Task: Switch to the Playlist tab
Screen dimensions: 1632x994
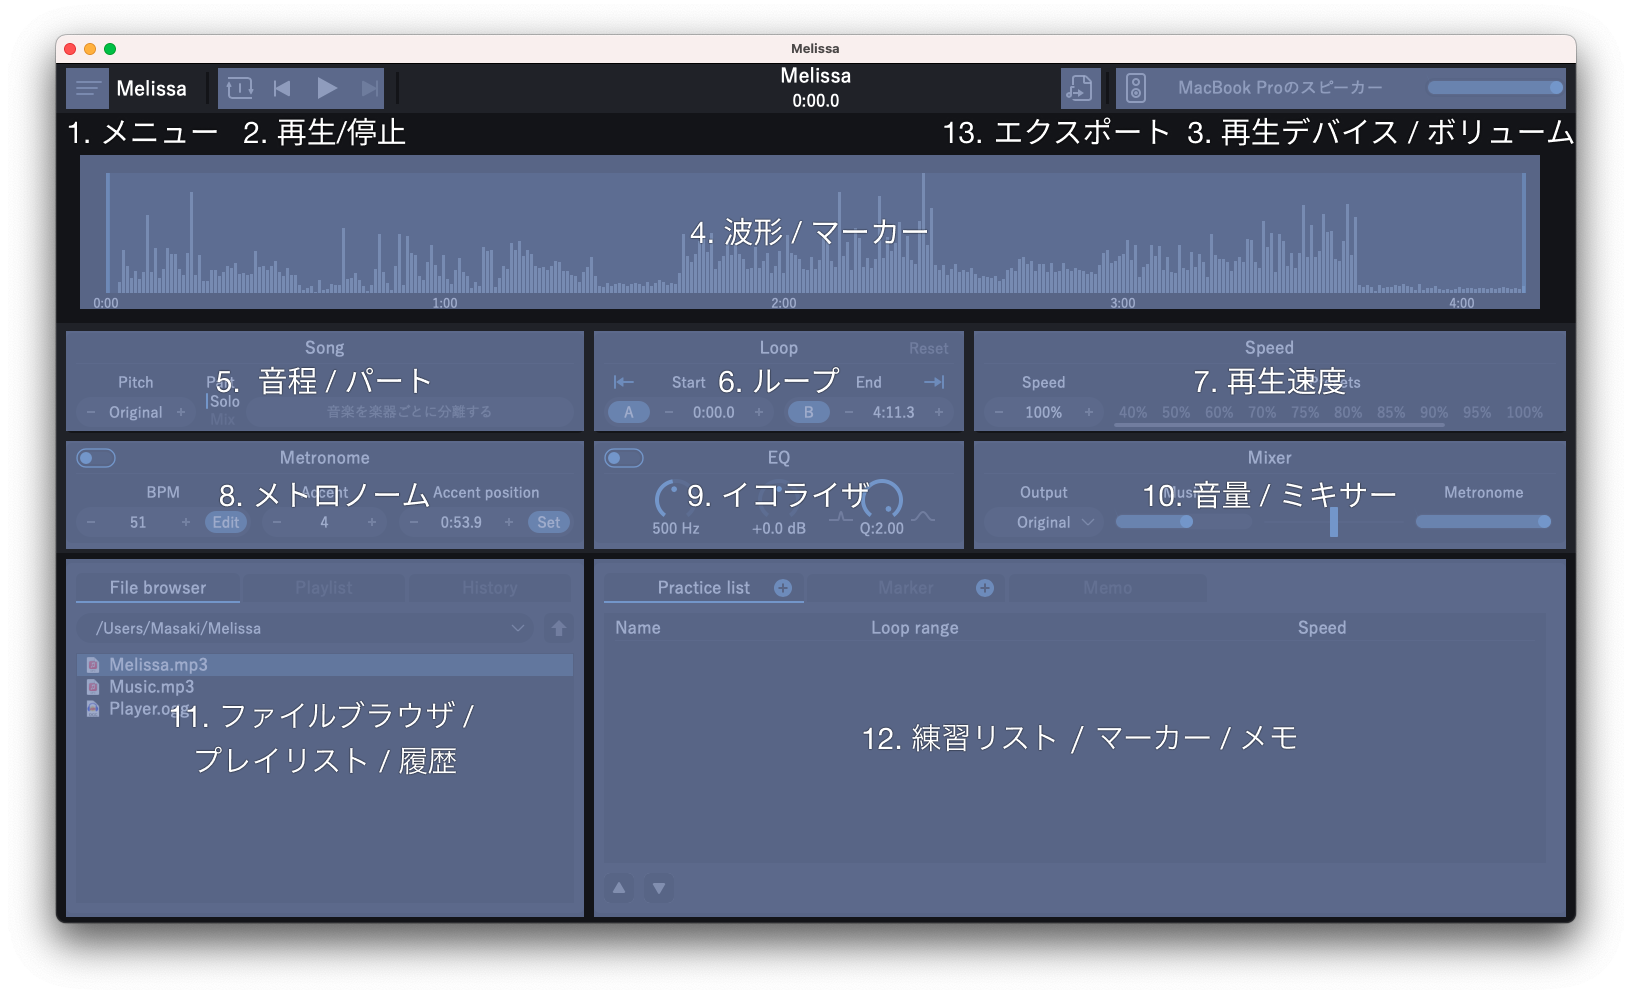Action: (x=324, y=588)
